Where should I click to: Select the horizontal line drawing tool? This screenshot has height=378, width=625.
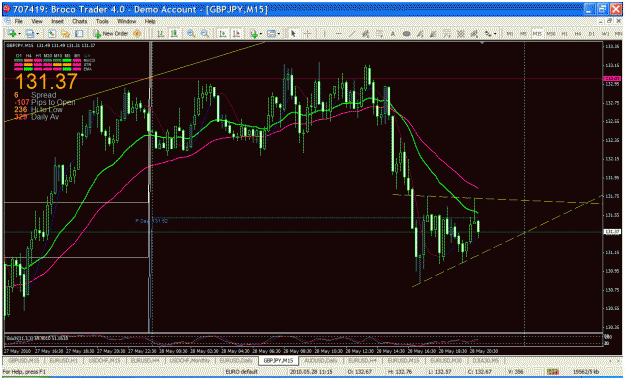[x=338, y=34]
